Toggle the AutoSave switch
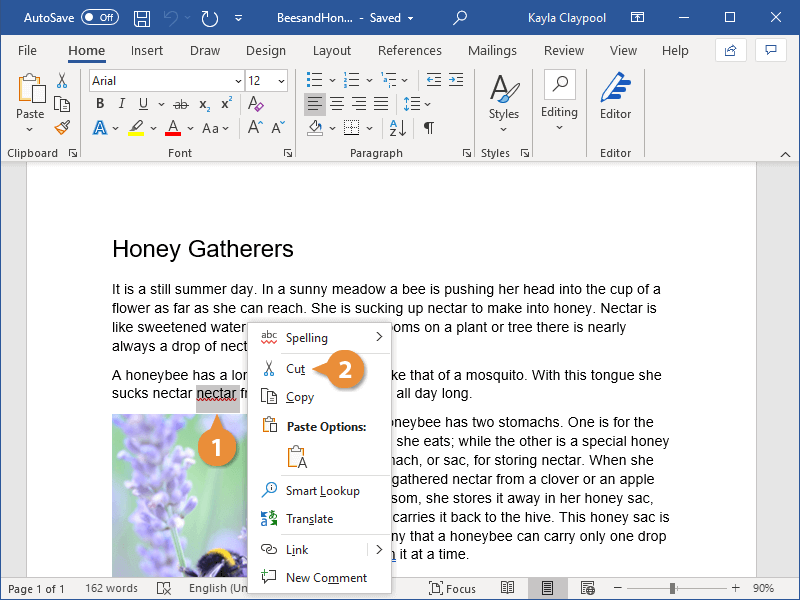 pyautogui.click(x=99, y=18)
